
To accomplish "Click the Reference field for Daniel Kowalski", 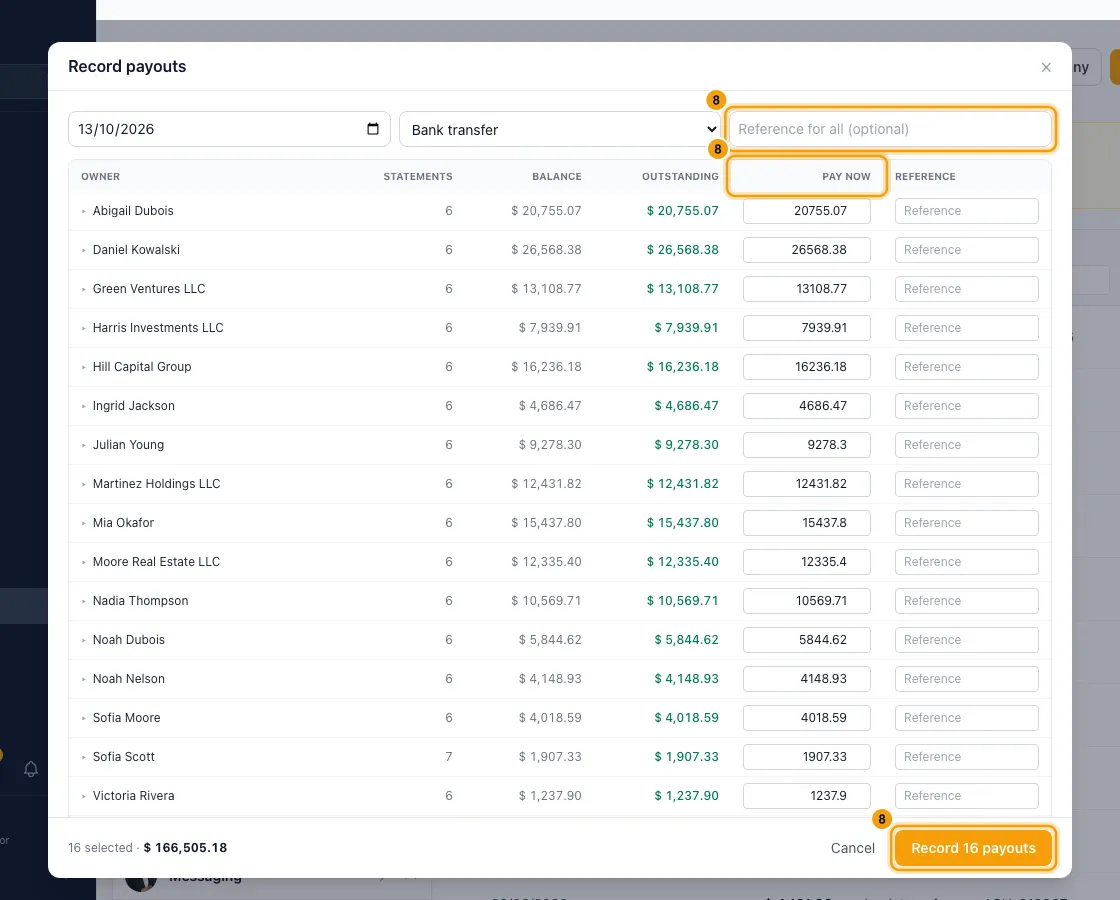I will [966, 250].
